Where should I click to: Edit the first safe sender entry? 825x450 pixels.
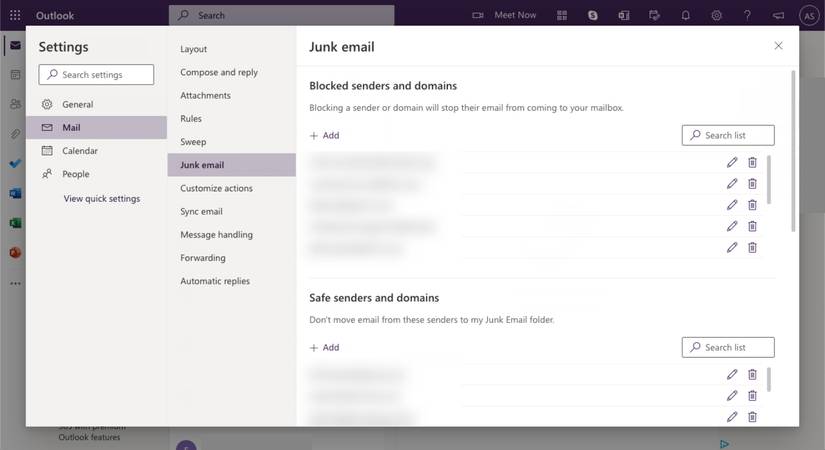coord(732,374)
